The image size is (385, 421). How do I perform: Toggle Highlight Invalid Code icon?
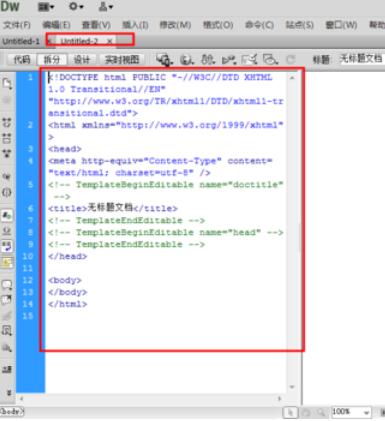pos(7,231)
